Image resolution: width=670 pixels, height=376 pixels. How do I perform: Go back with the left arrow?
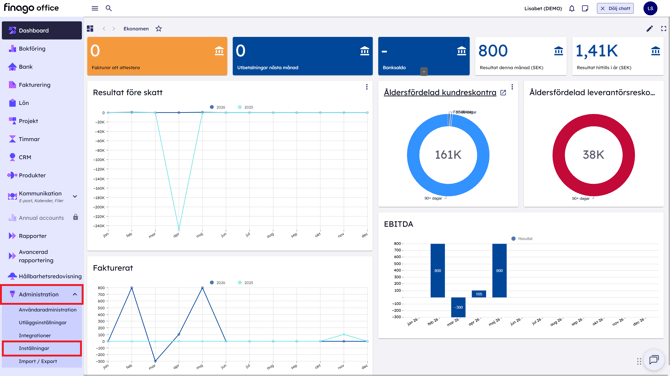104,29
